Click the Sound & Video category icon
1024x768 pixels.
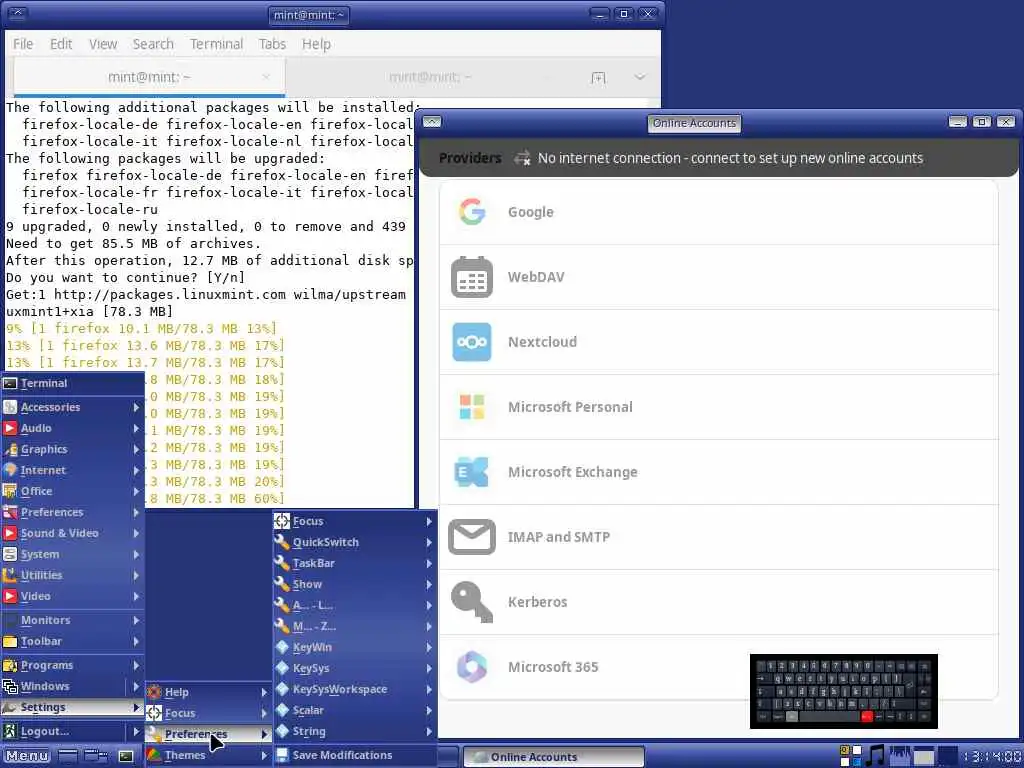pos(10,533)
